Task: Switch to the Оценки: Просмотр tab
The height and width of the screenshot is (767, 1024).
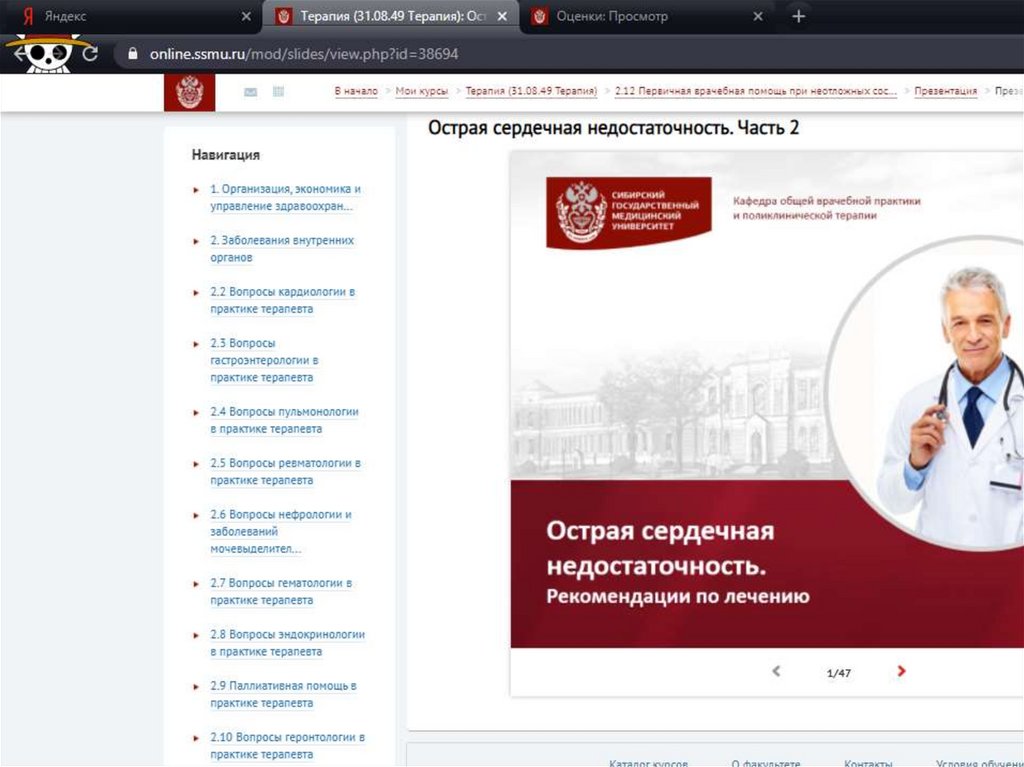Action: pos(647,16)
